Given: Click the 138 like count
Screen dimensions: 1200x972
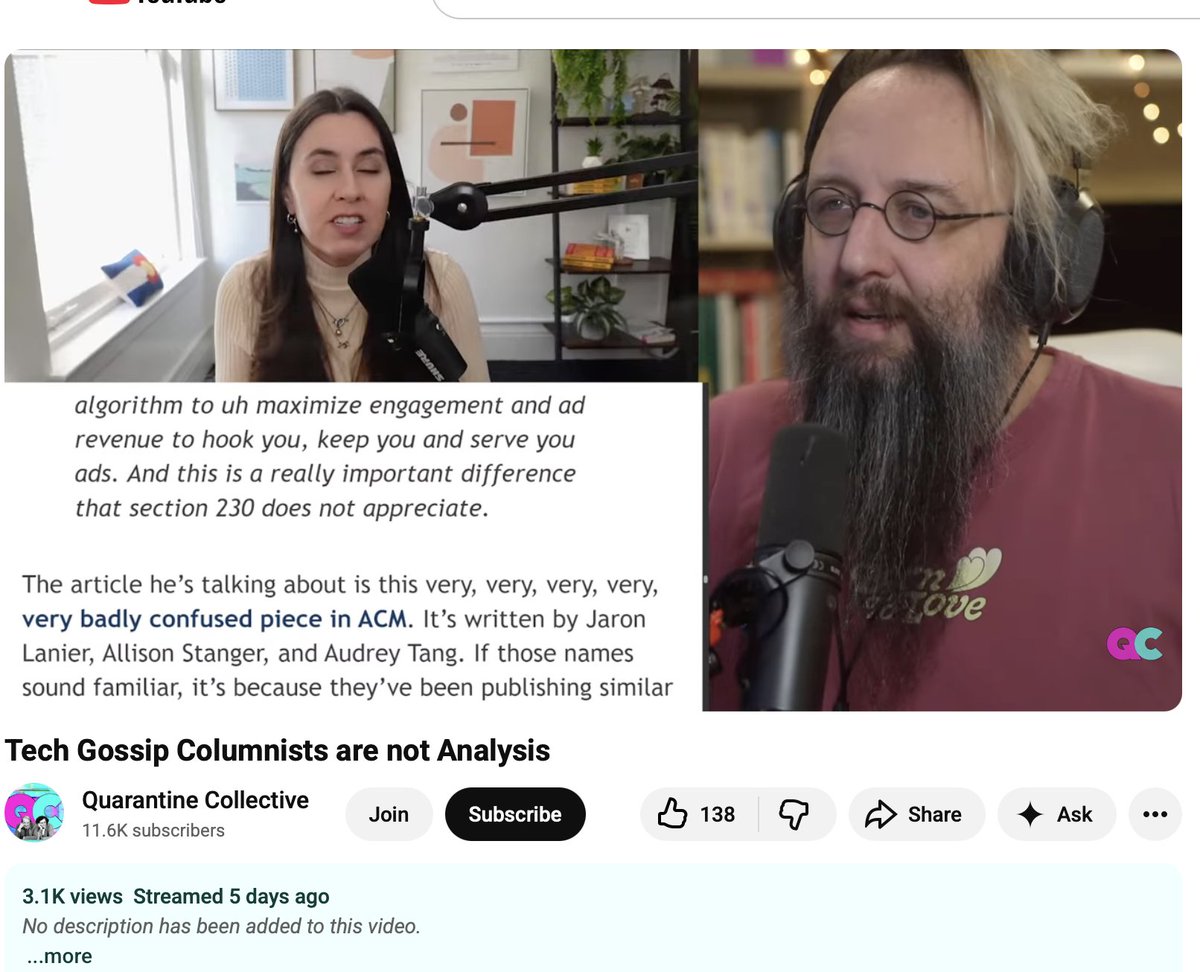Looking at the screenshot, I should click(717, 815).
